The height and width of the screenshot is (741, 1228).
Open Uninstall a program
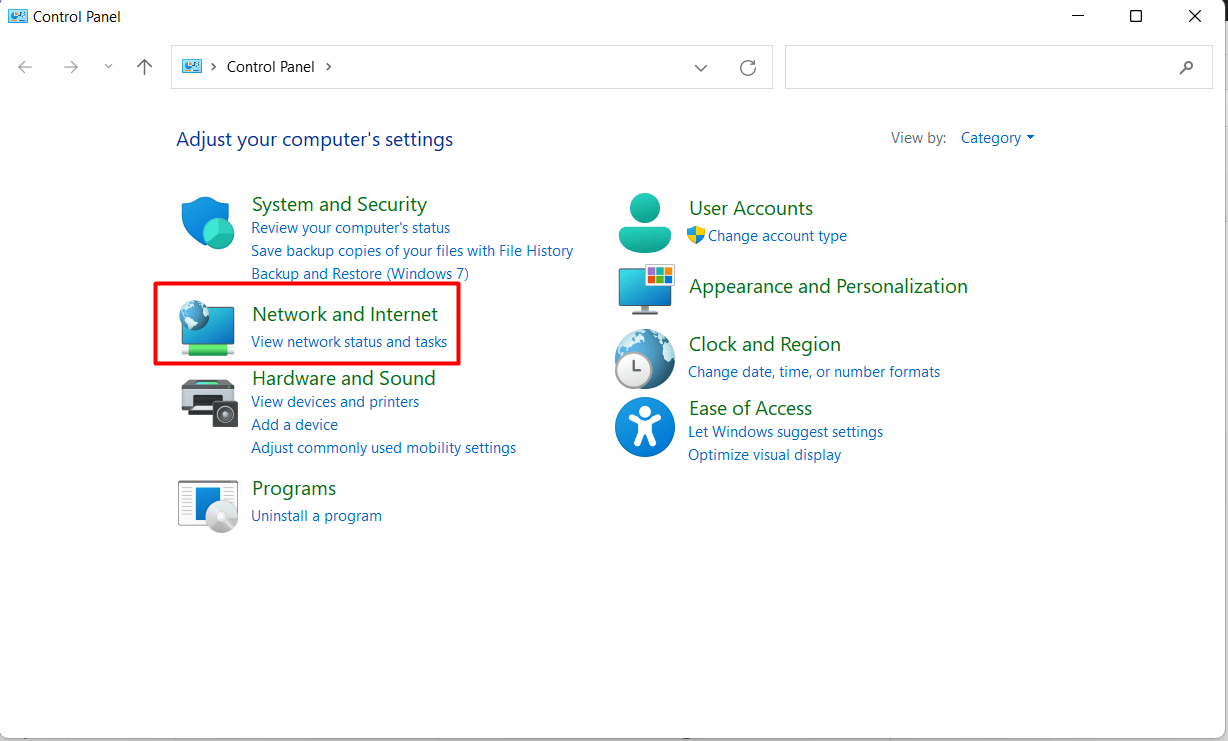click(x=316, y=515)
